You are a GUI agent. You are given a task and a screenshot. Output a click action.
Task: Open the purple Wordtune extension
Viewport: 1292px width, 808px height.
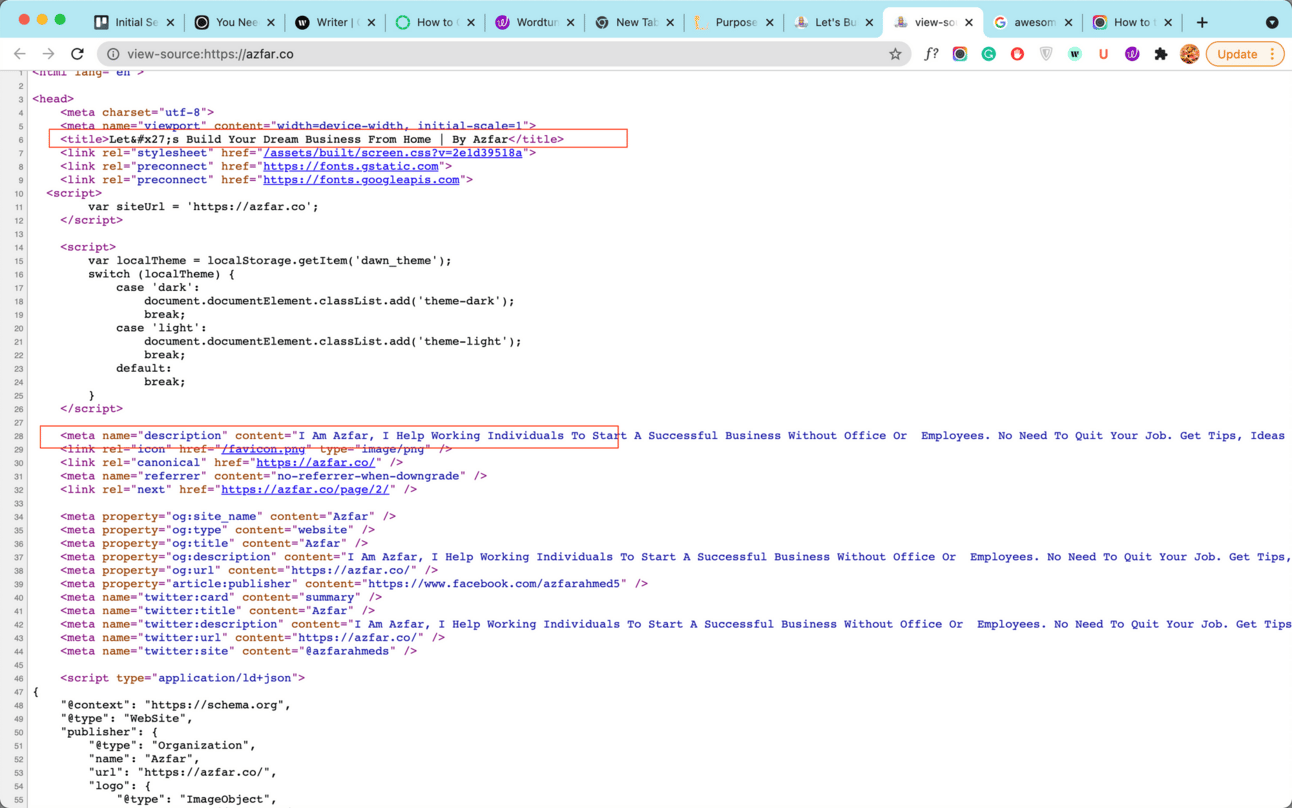(1132, 54)
